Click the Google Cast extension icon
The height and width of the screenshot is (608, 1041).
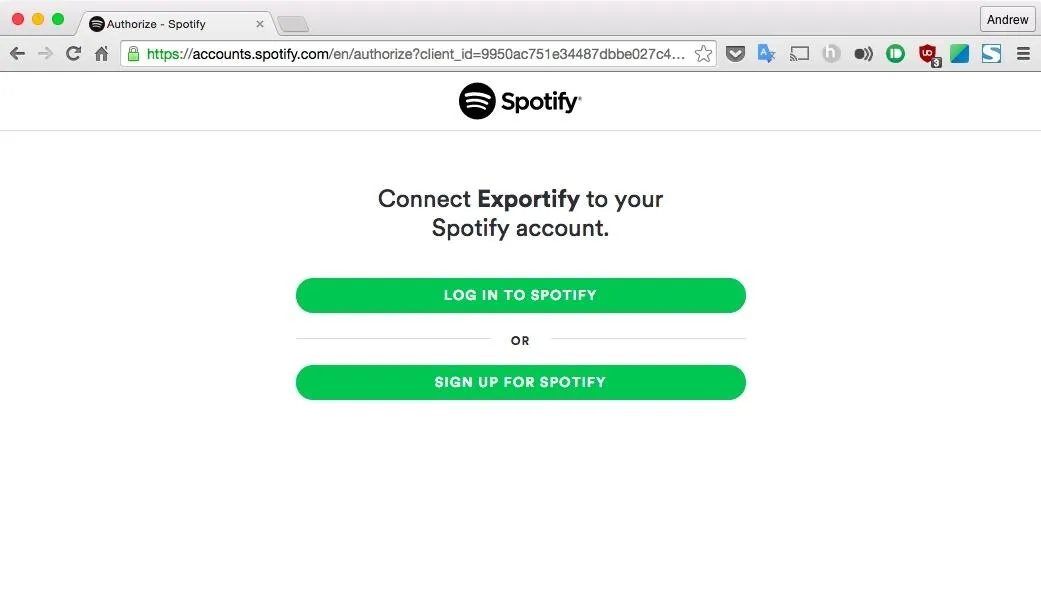[799, 54]
